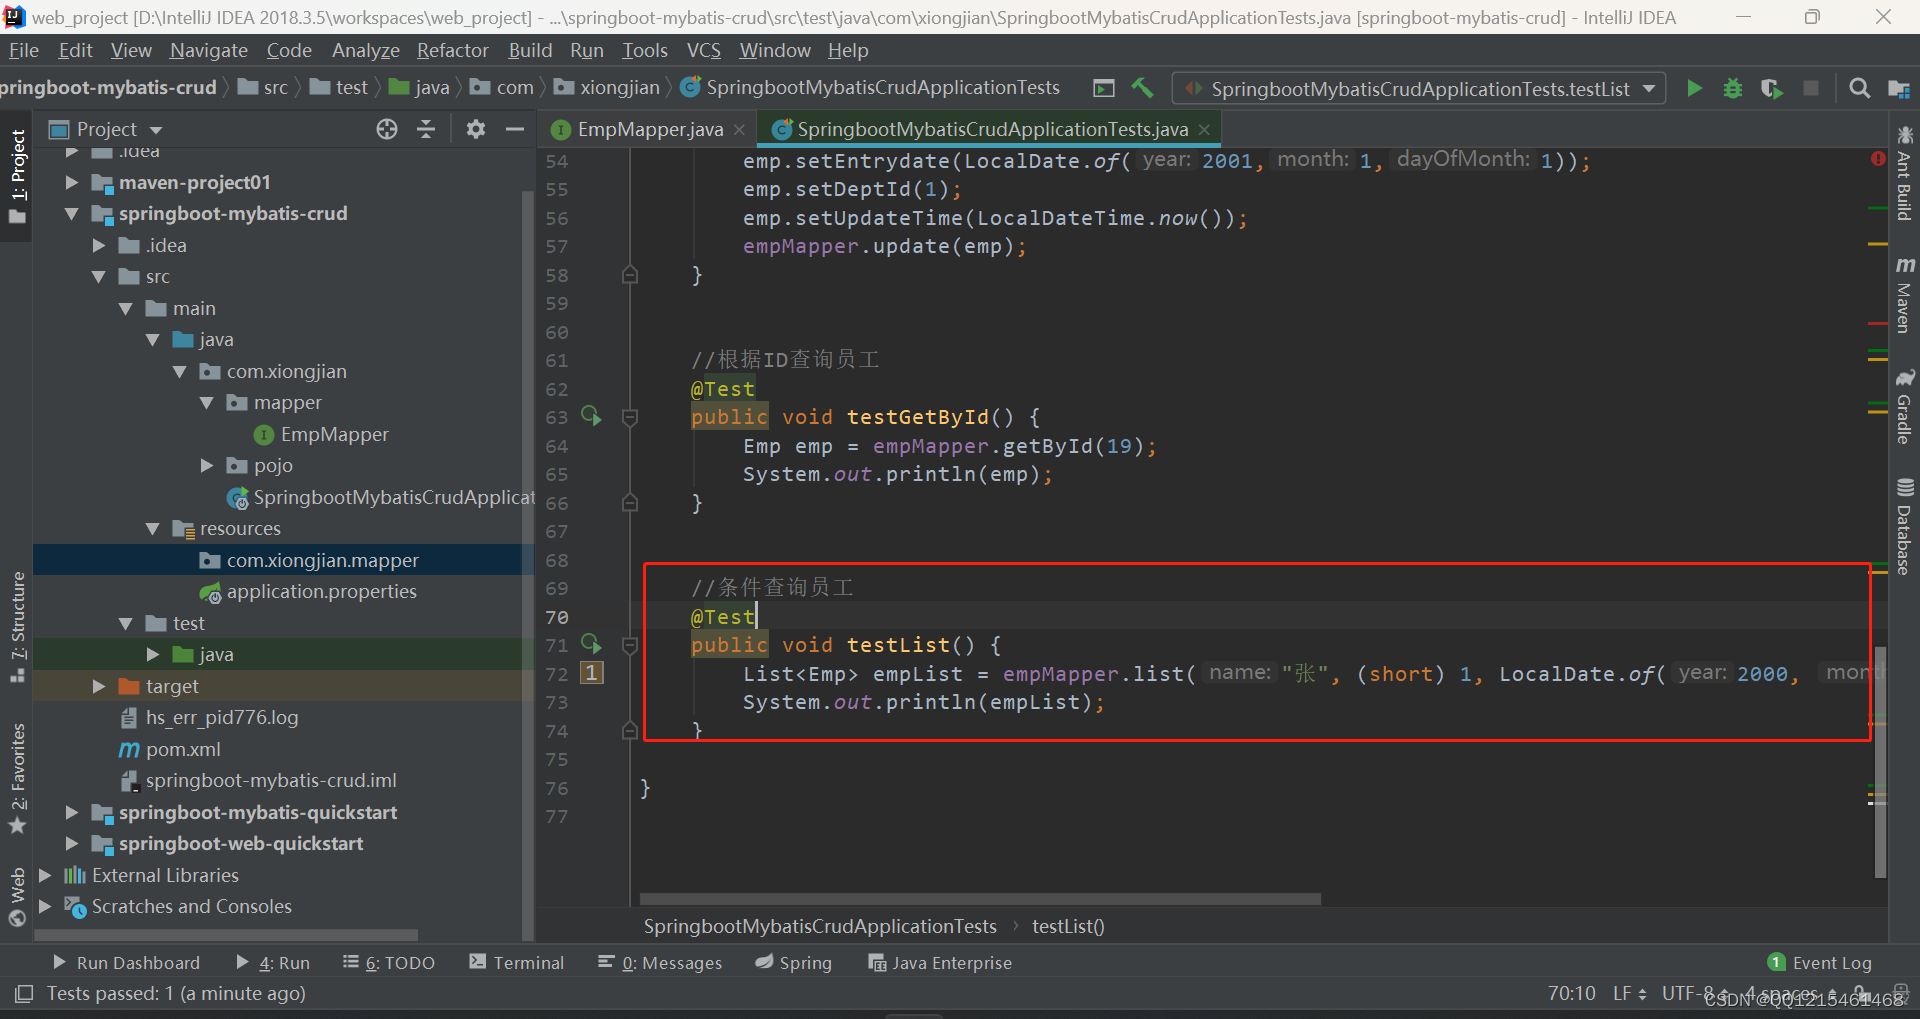Image resolution: width=1920 pixels, height=1019 pixels.
Task: Expand External Libraries node
Action: pos(45,875)
